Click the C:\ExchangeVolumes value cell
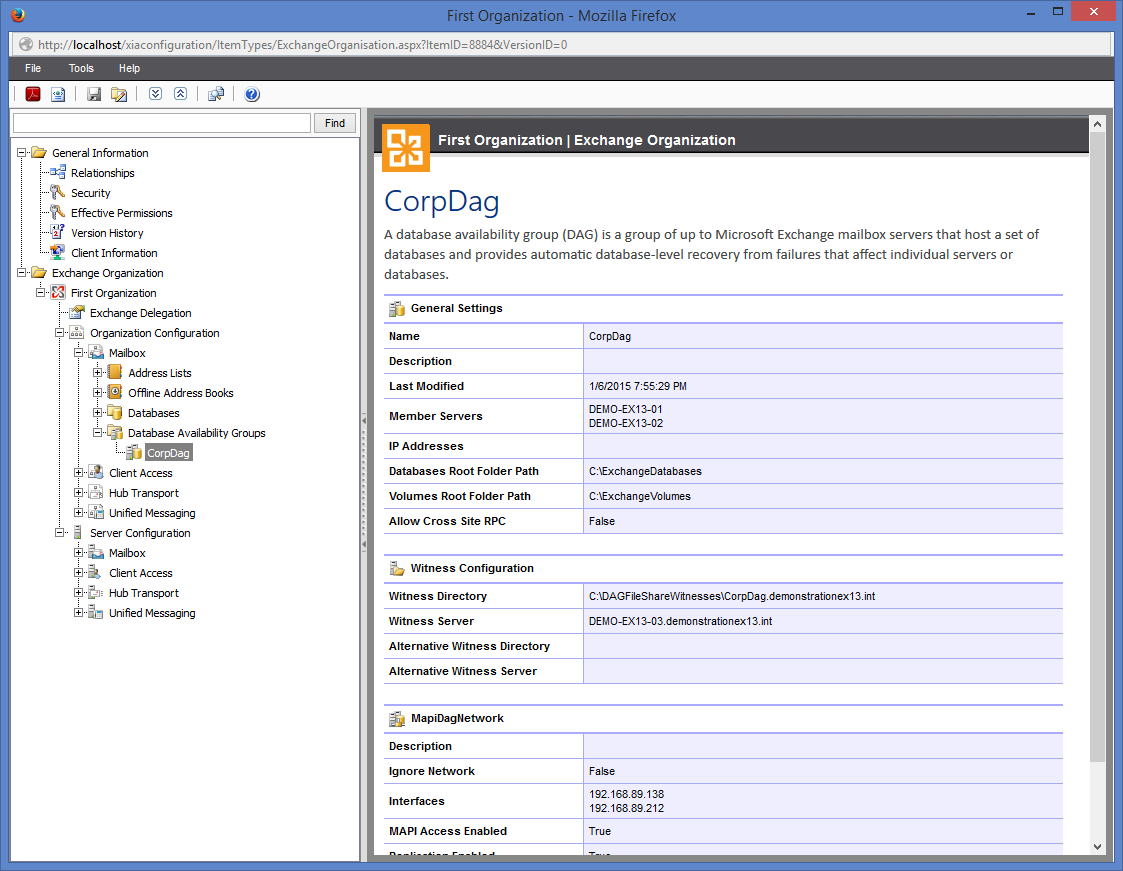This screenshot has width=1123, height=871. (823, 496)
